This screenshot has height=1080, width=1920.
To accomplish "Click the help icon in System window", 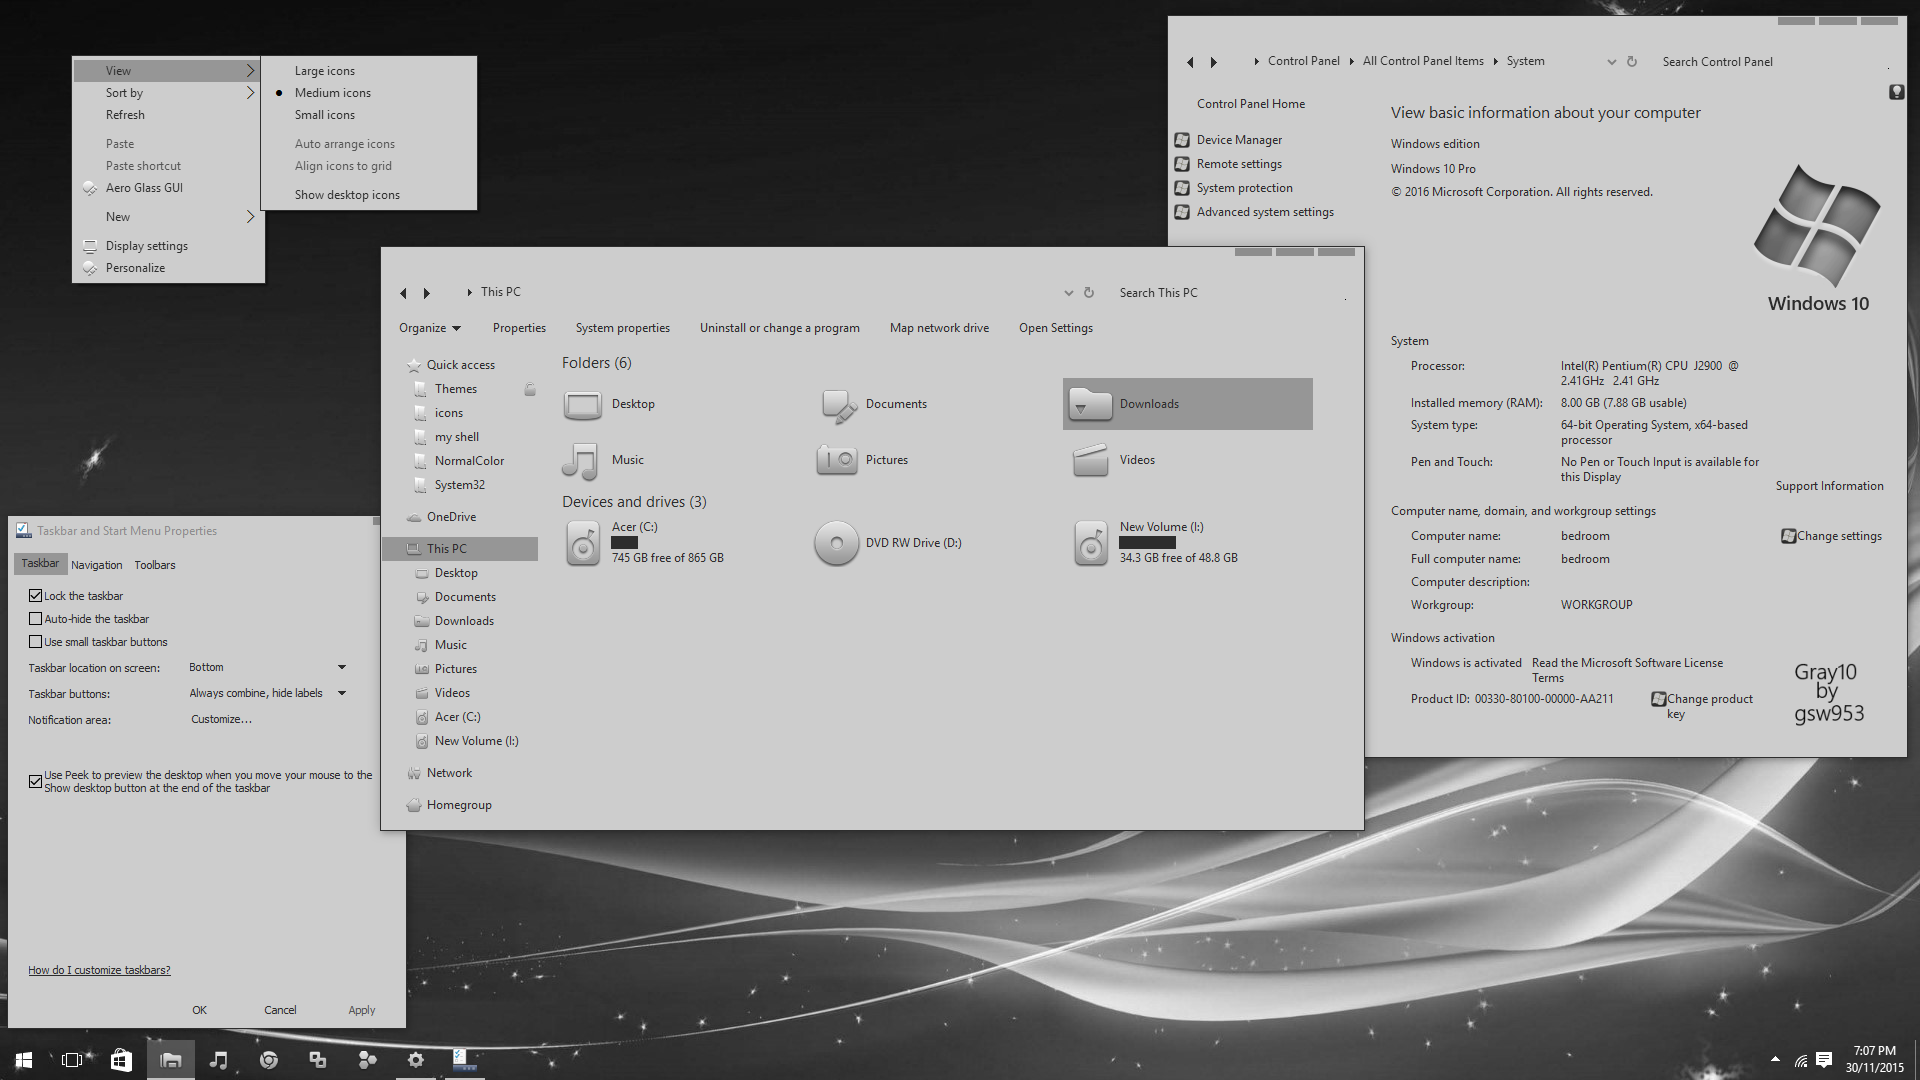I will [x=1896, y=92].
